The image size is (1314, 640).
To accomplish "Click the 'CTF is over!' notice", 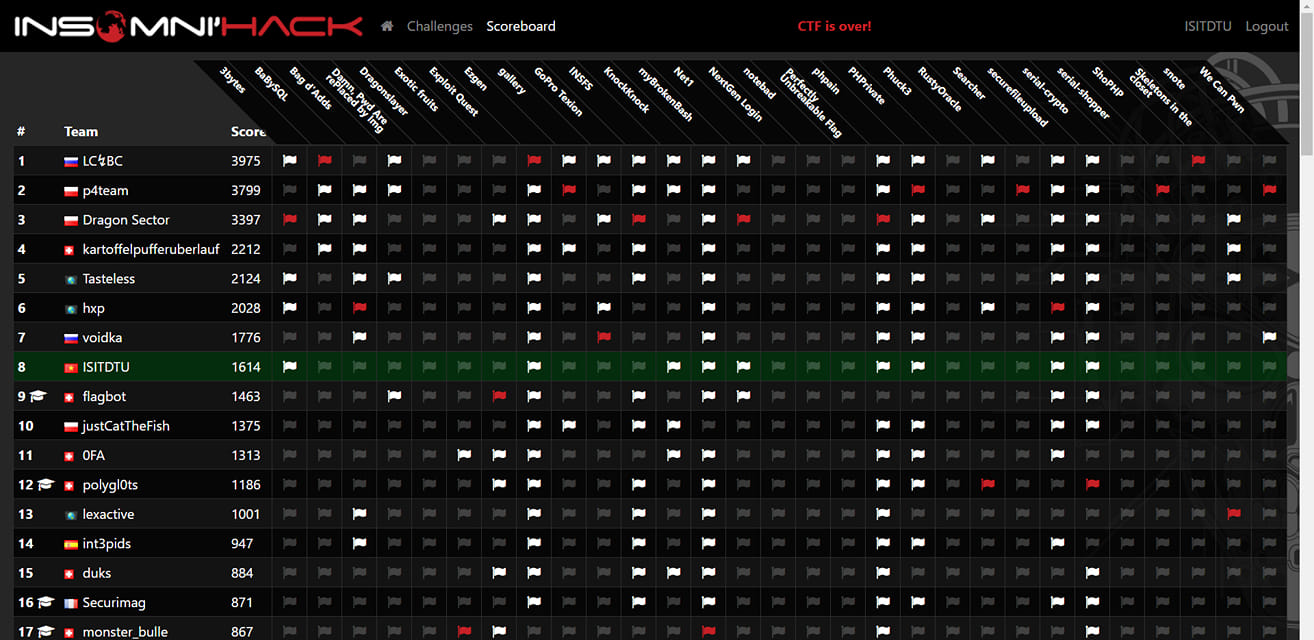I will [834, 26].
